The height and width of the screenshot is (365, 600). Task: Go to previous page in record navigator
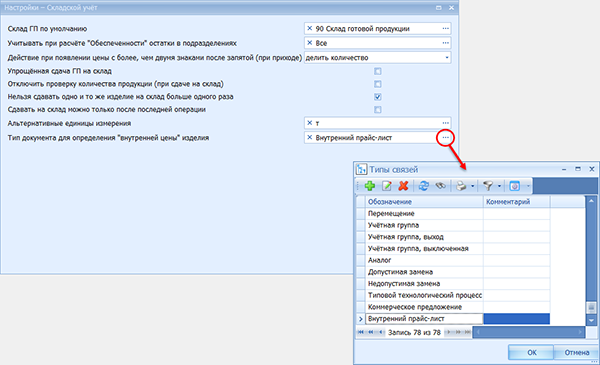(371, 332)
